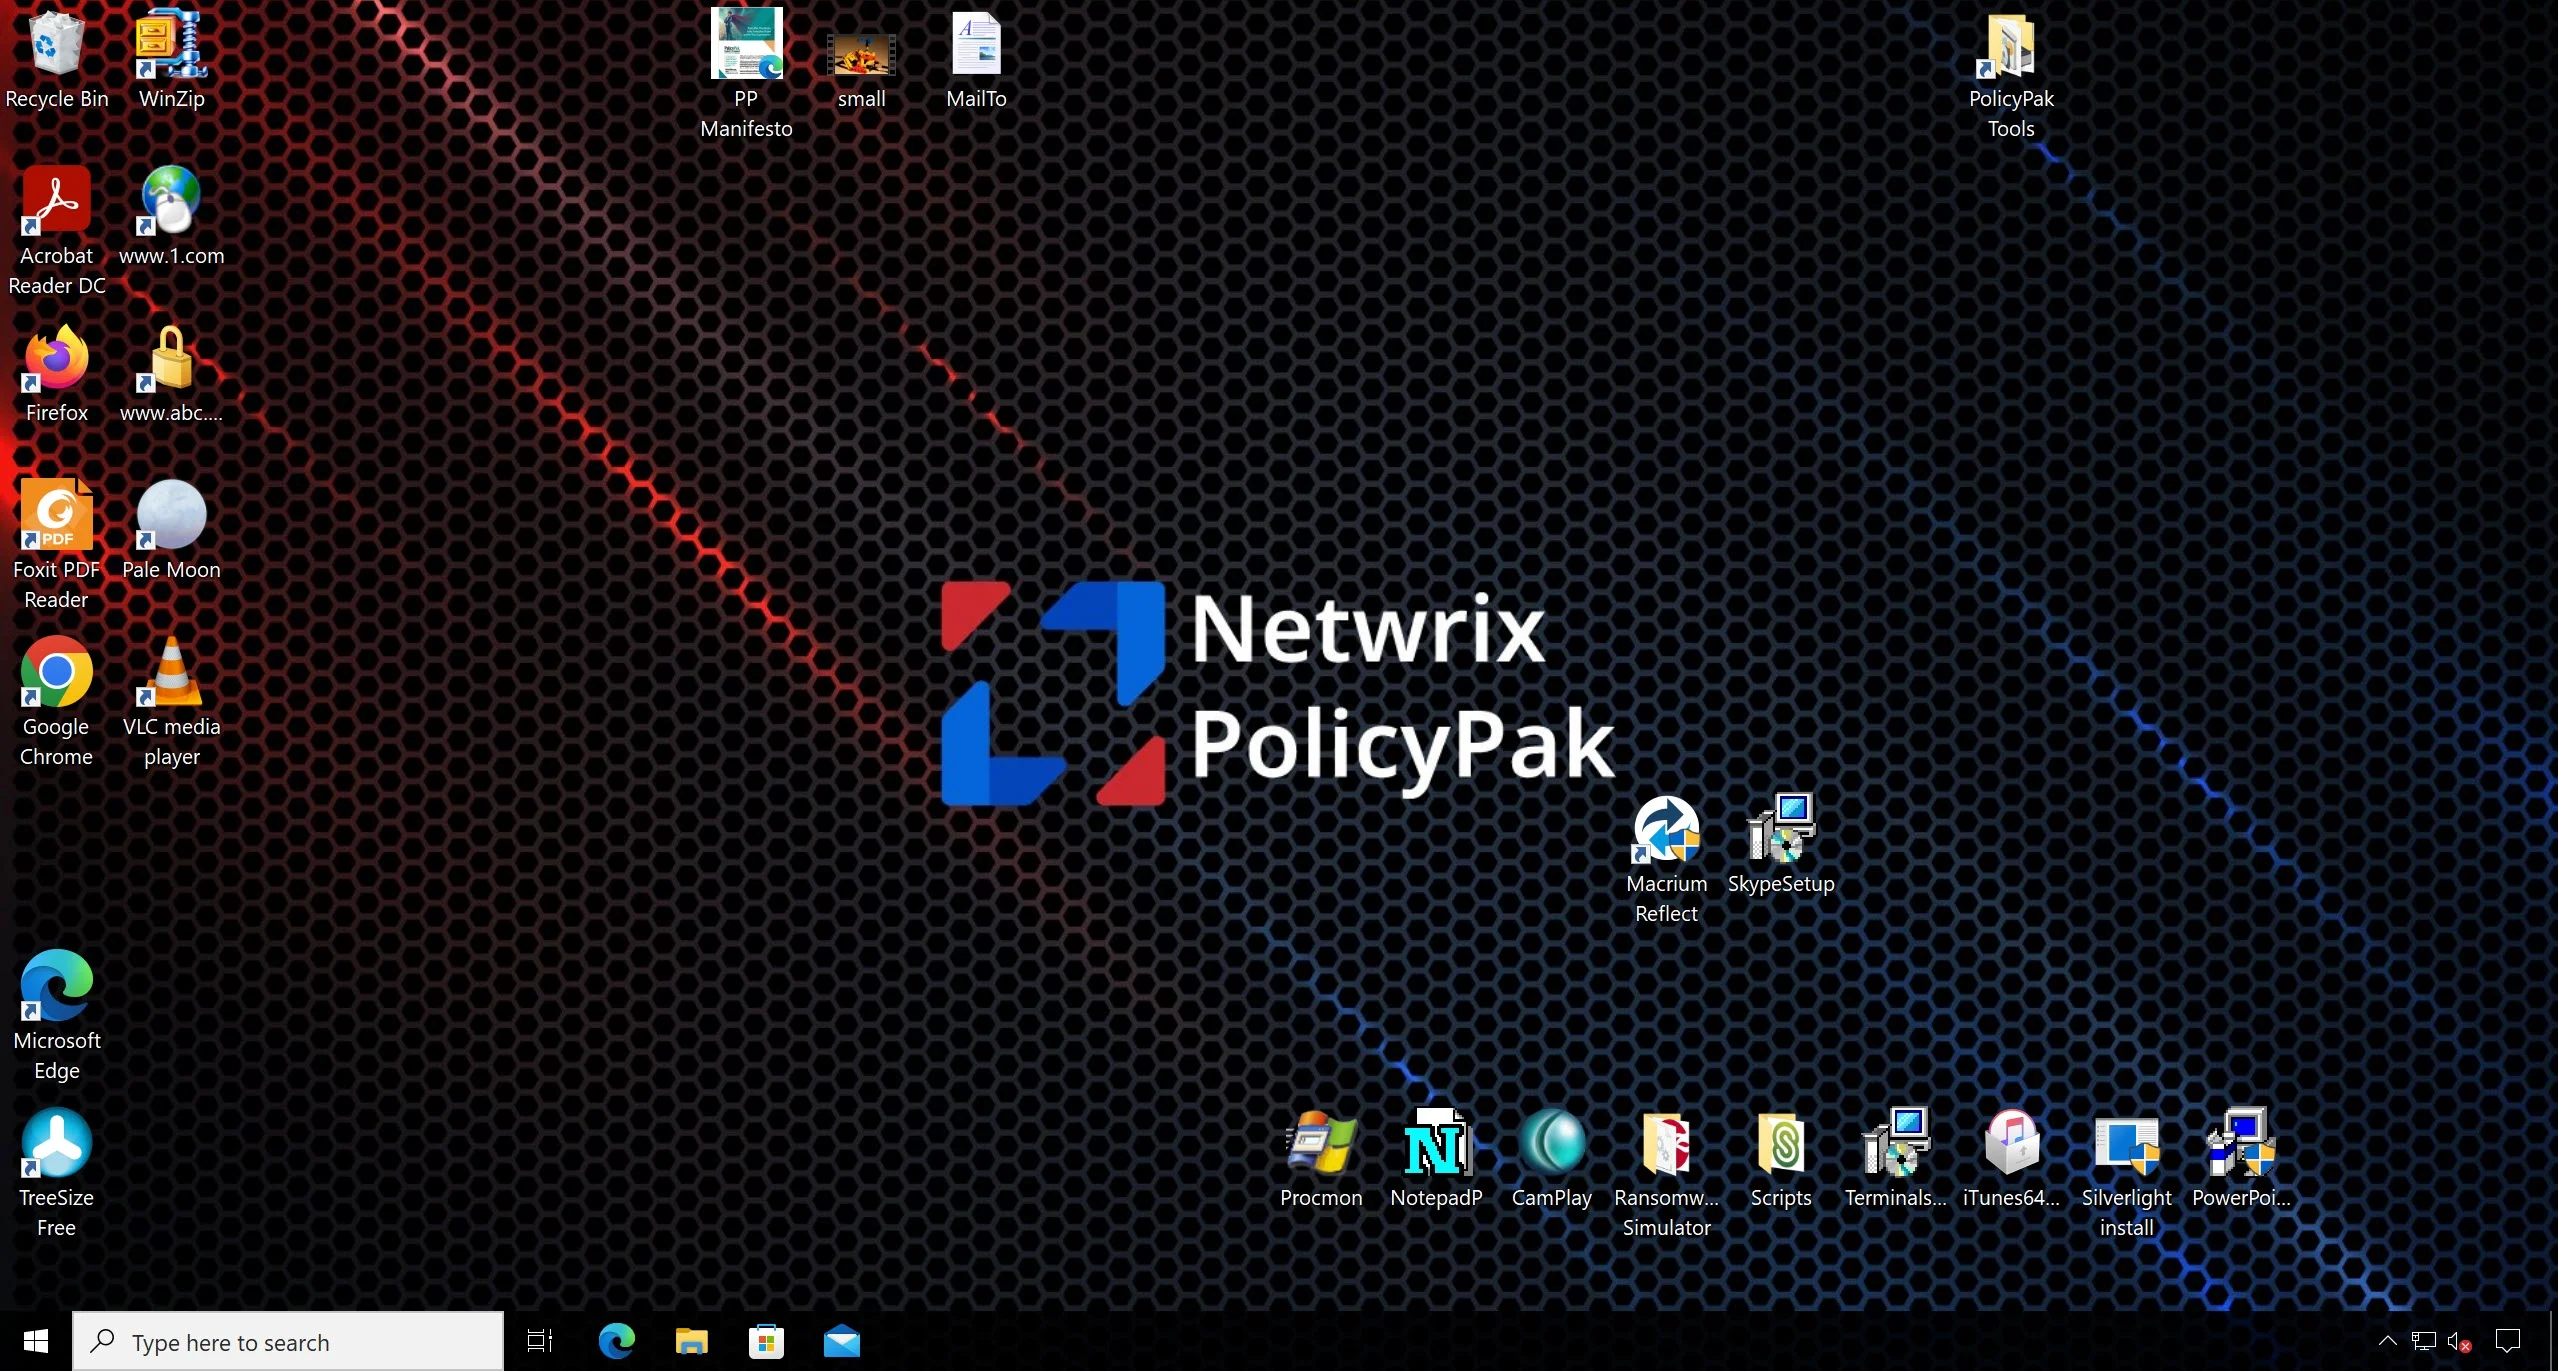Open the Windows Start menu

point(36,1341)
